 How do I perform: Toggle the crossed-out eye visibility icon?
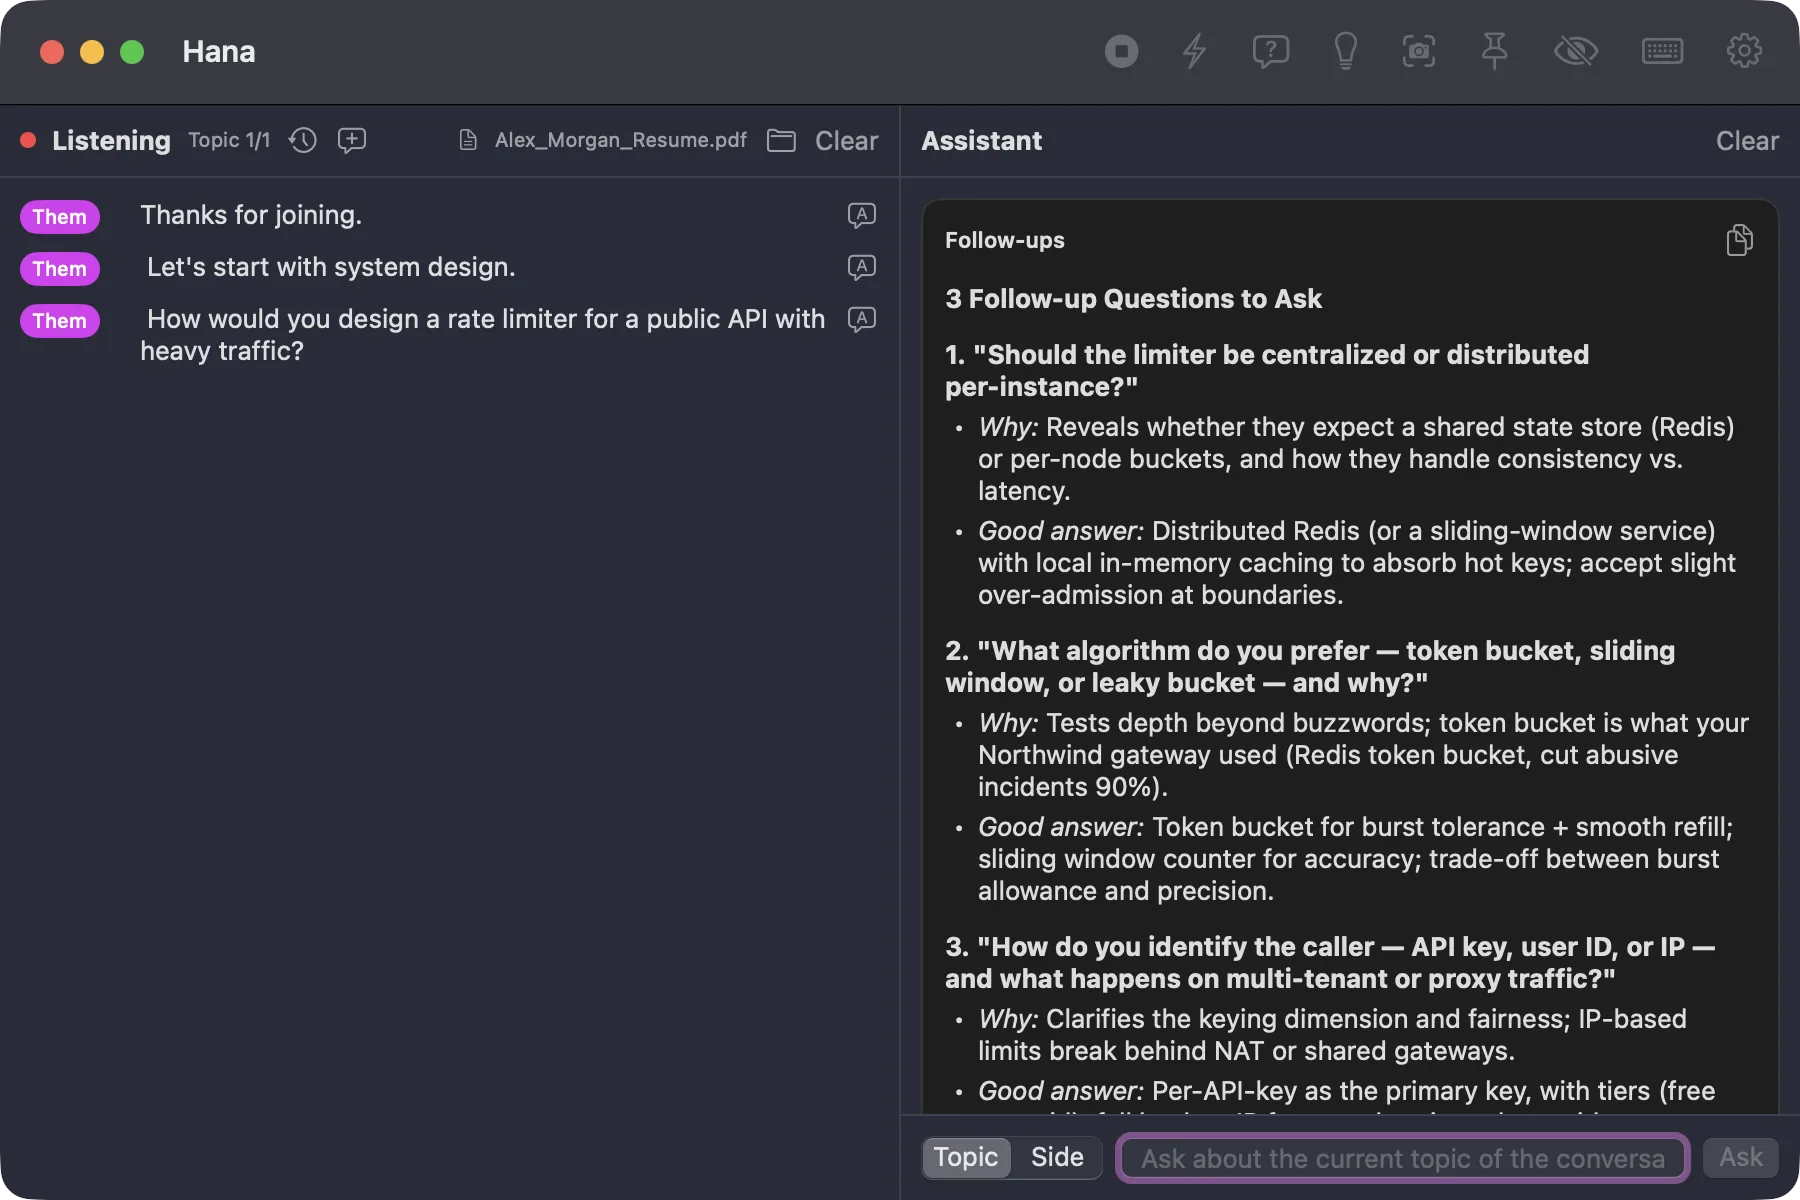(x=1576, y=51)
